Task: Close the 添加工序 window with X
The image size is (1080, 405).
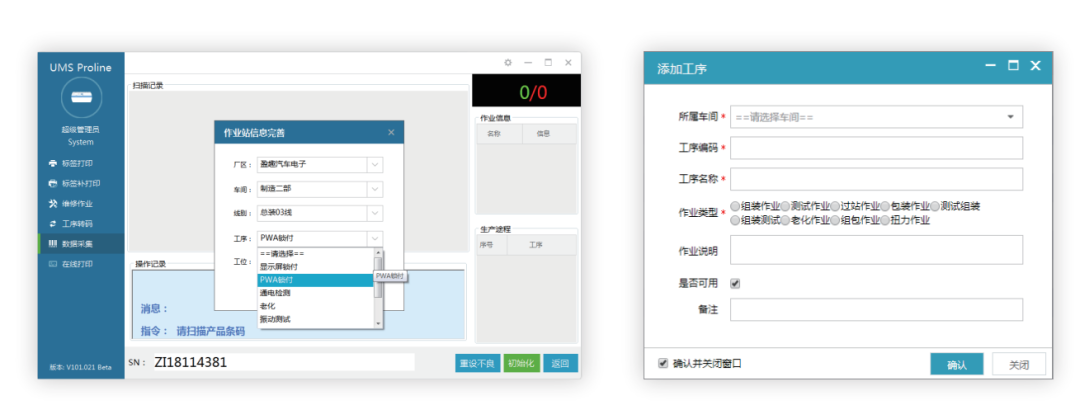Action: [1035, 65]
